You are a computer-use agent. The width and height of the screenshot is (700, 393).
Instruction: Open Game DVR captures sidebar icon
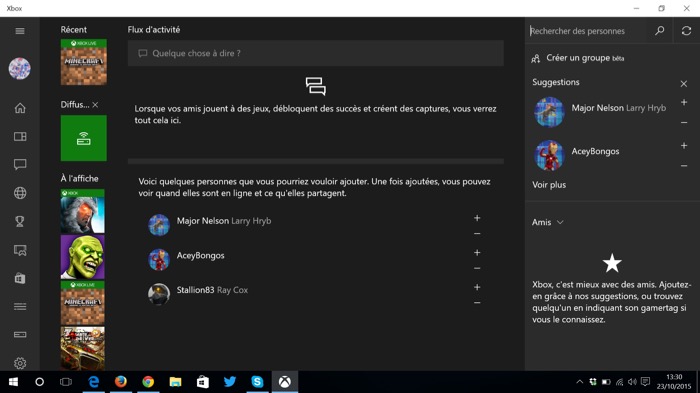20,250
